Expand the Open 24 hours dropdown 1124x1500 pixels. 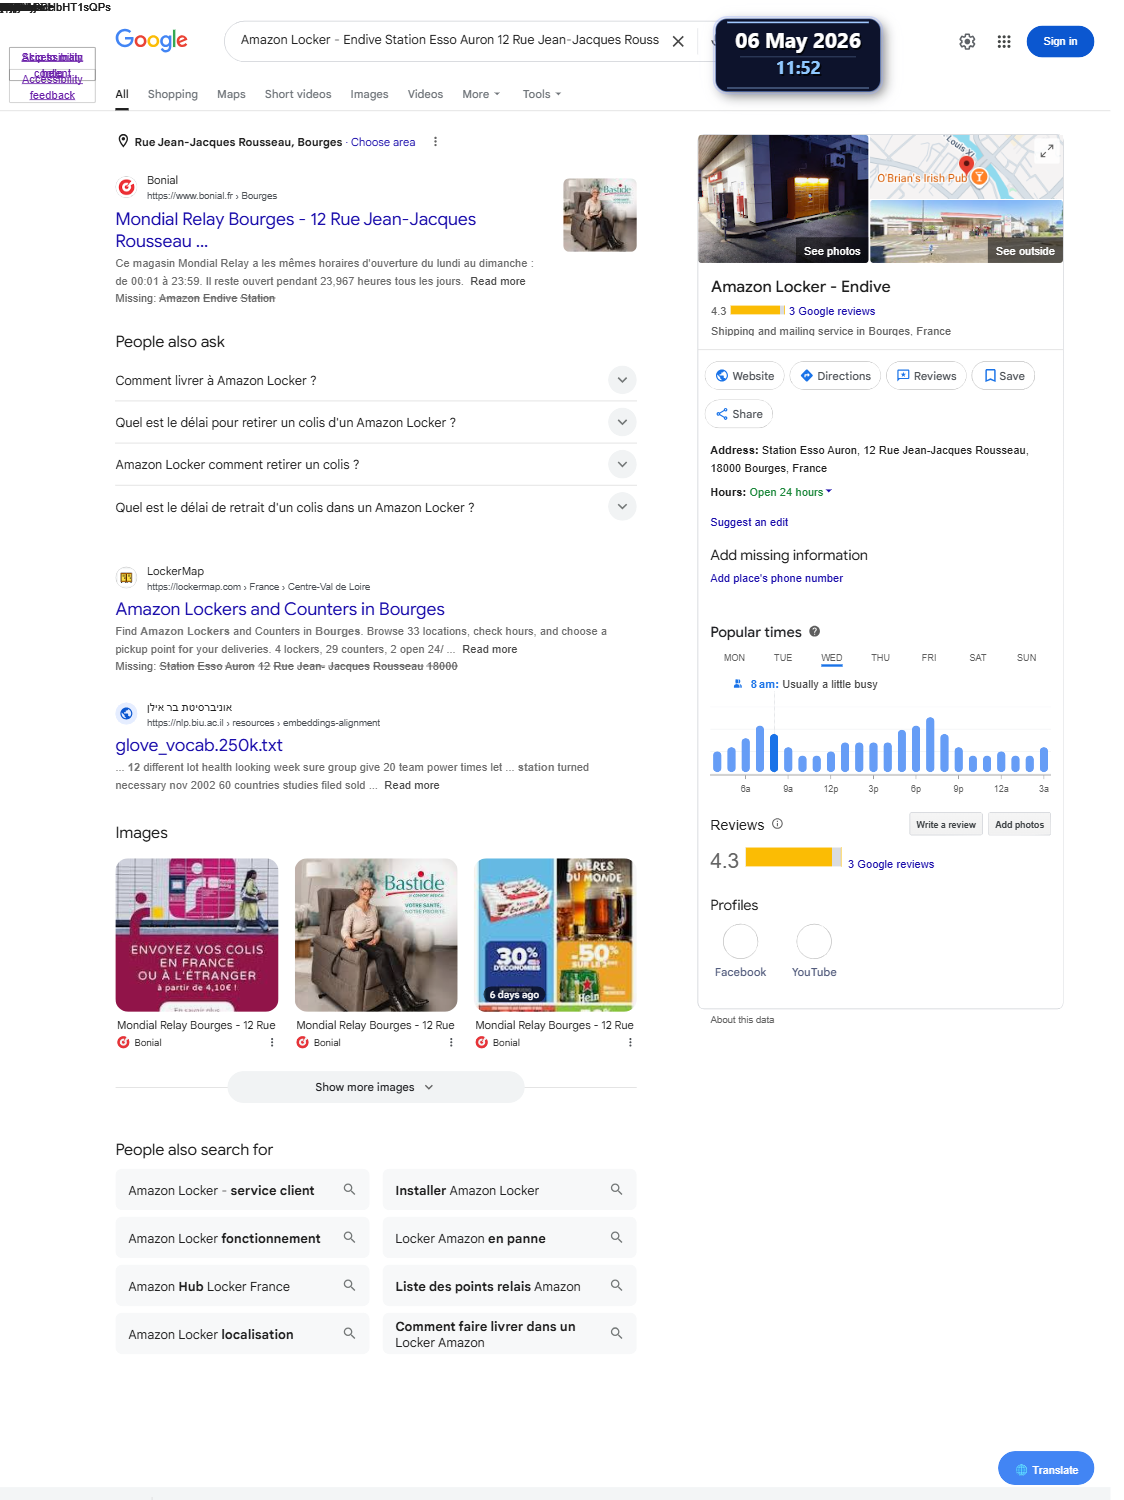point(791,492)
